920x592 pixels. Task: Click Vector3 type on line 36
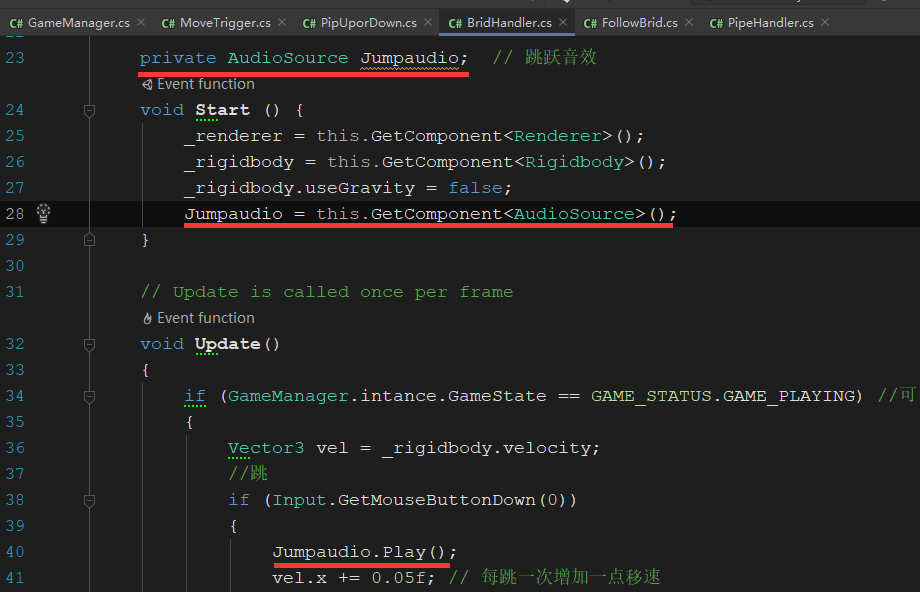pos(266,448)
